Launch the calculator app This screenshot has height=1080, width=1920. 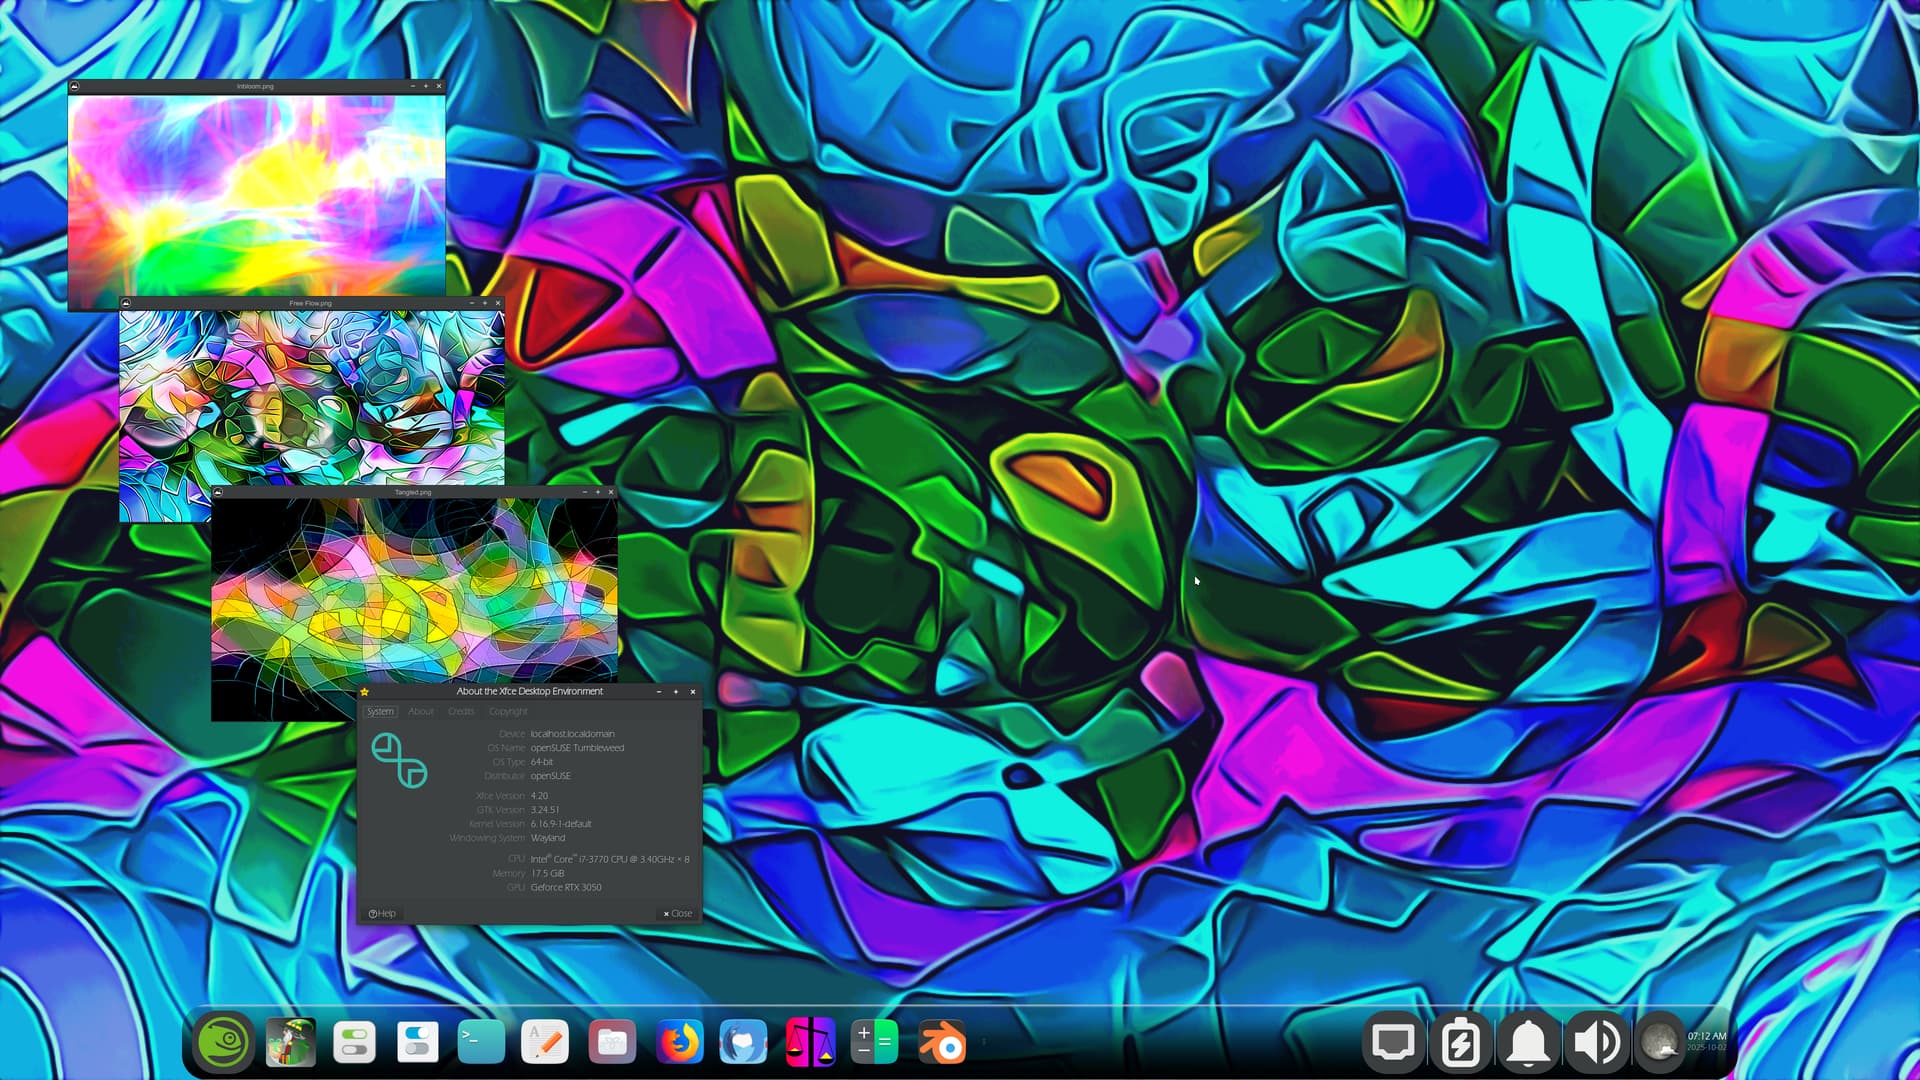874,1042
